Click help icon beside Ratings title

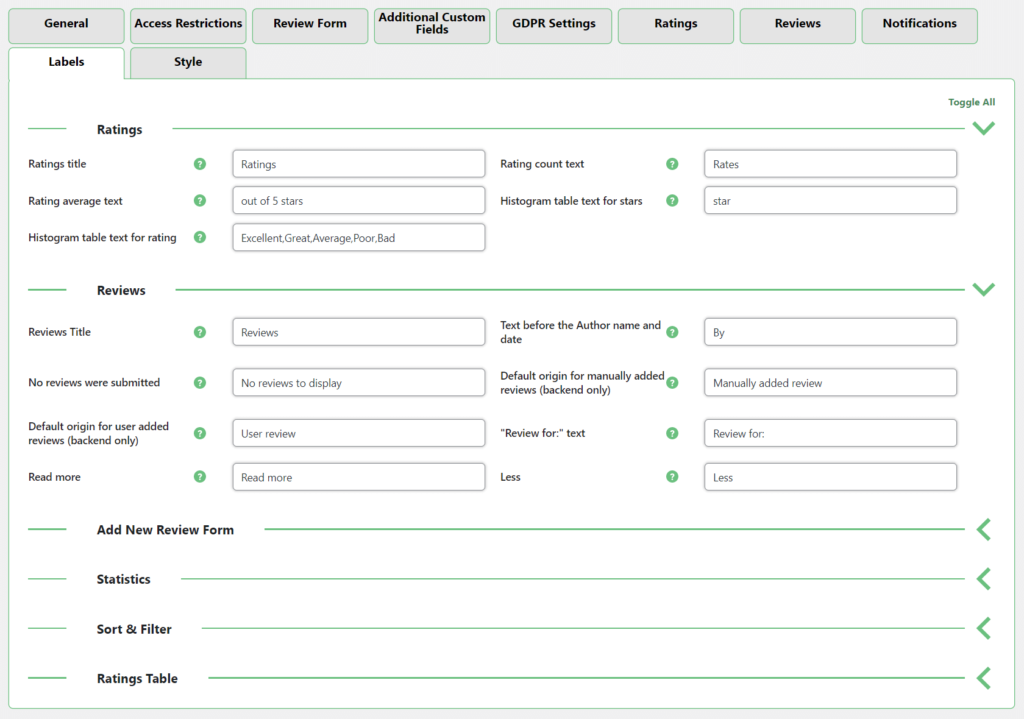tap(200, 164)
